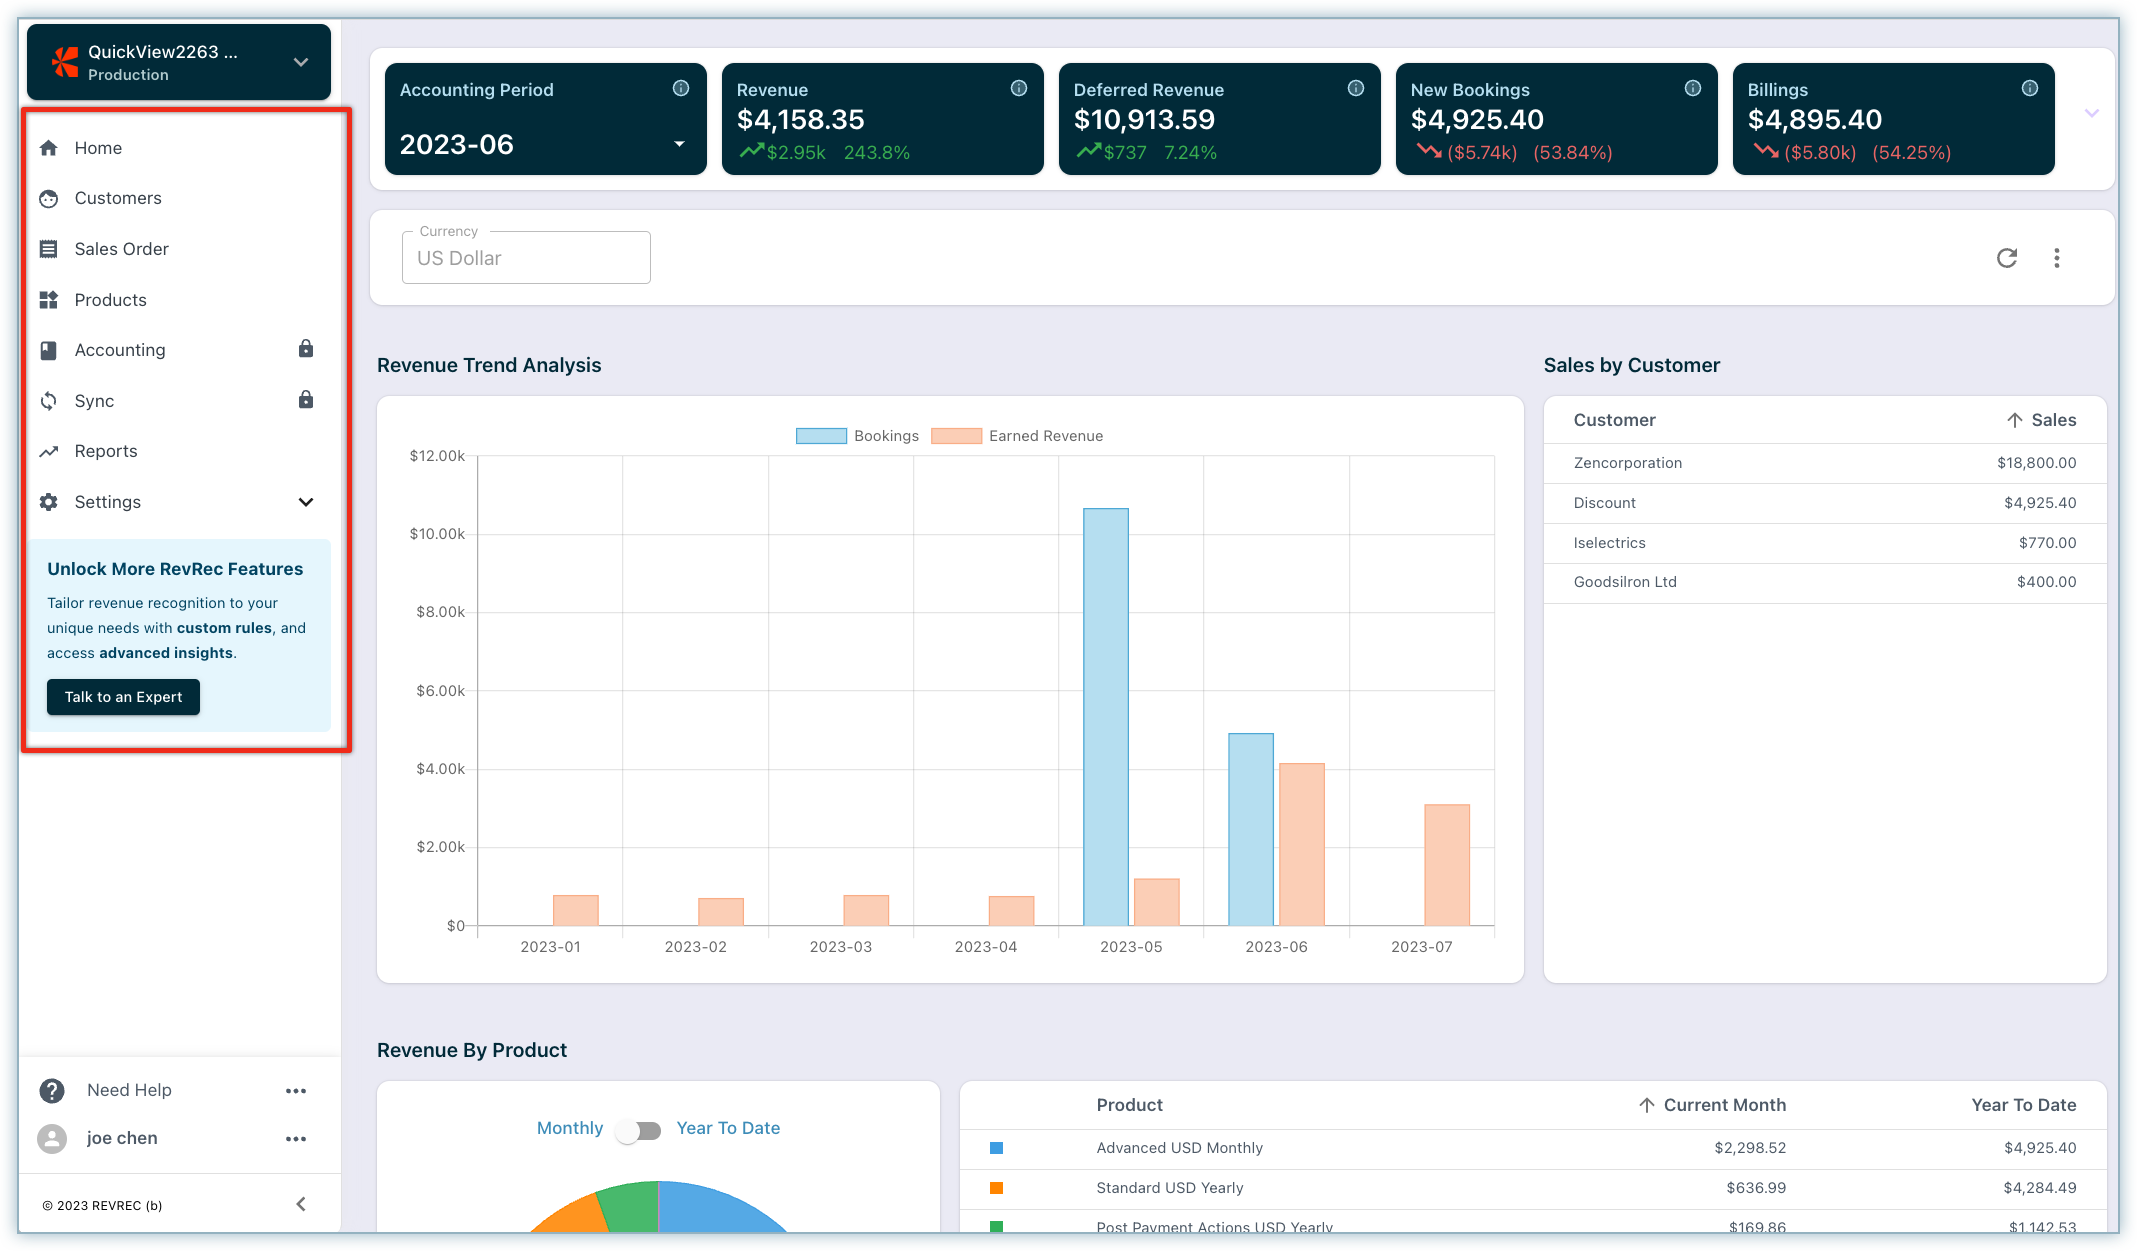This screenshot has height=1251, width=2137.
Task: Click the blue swatch for Advanced USD Monthly
Action: (x=996, y=1148)
